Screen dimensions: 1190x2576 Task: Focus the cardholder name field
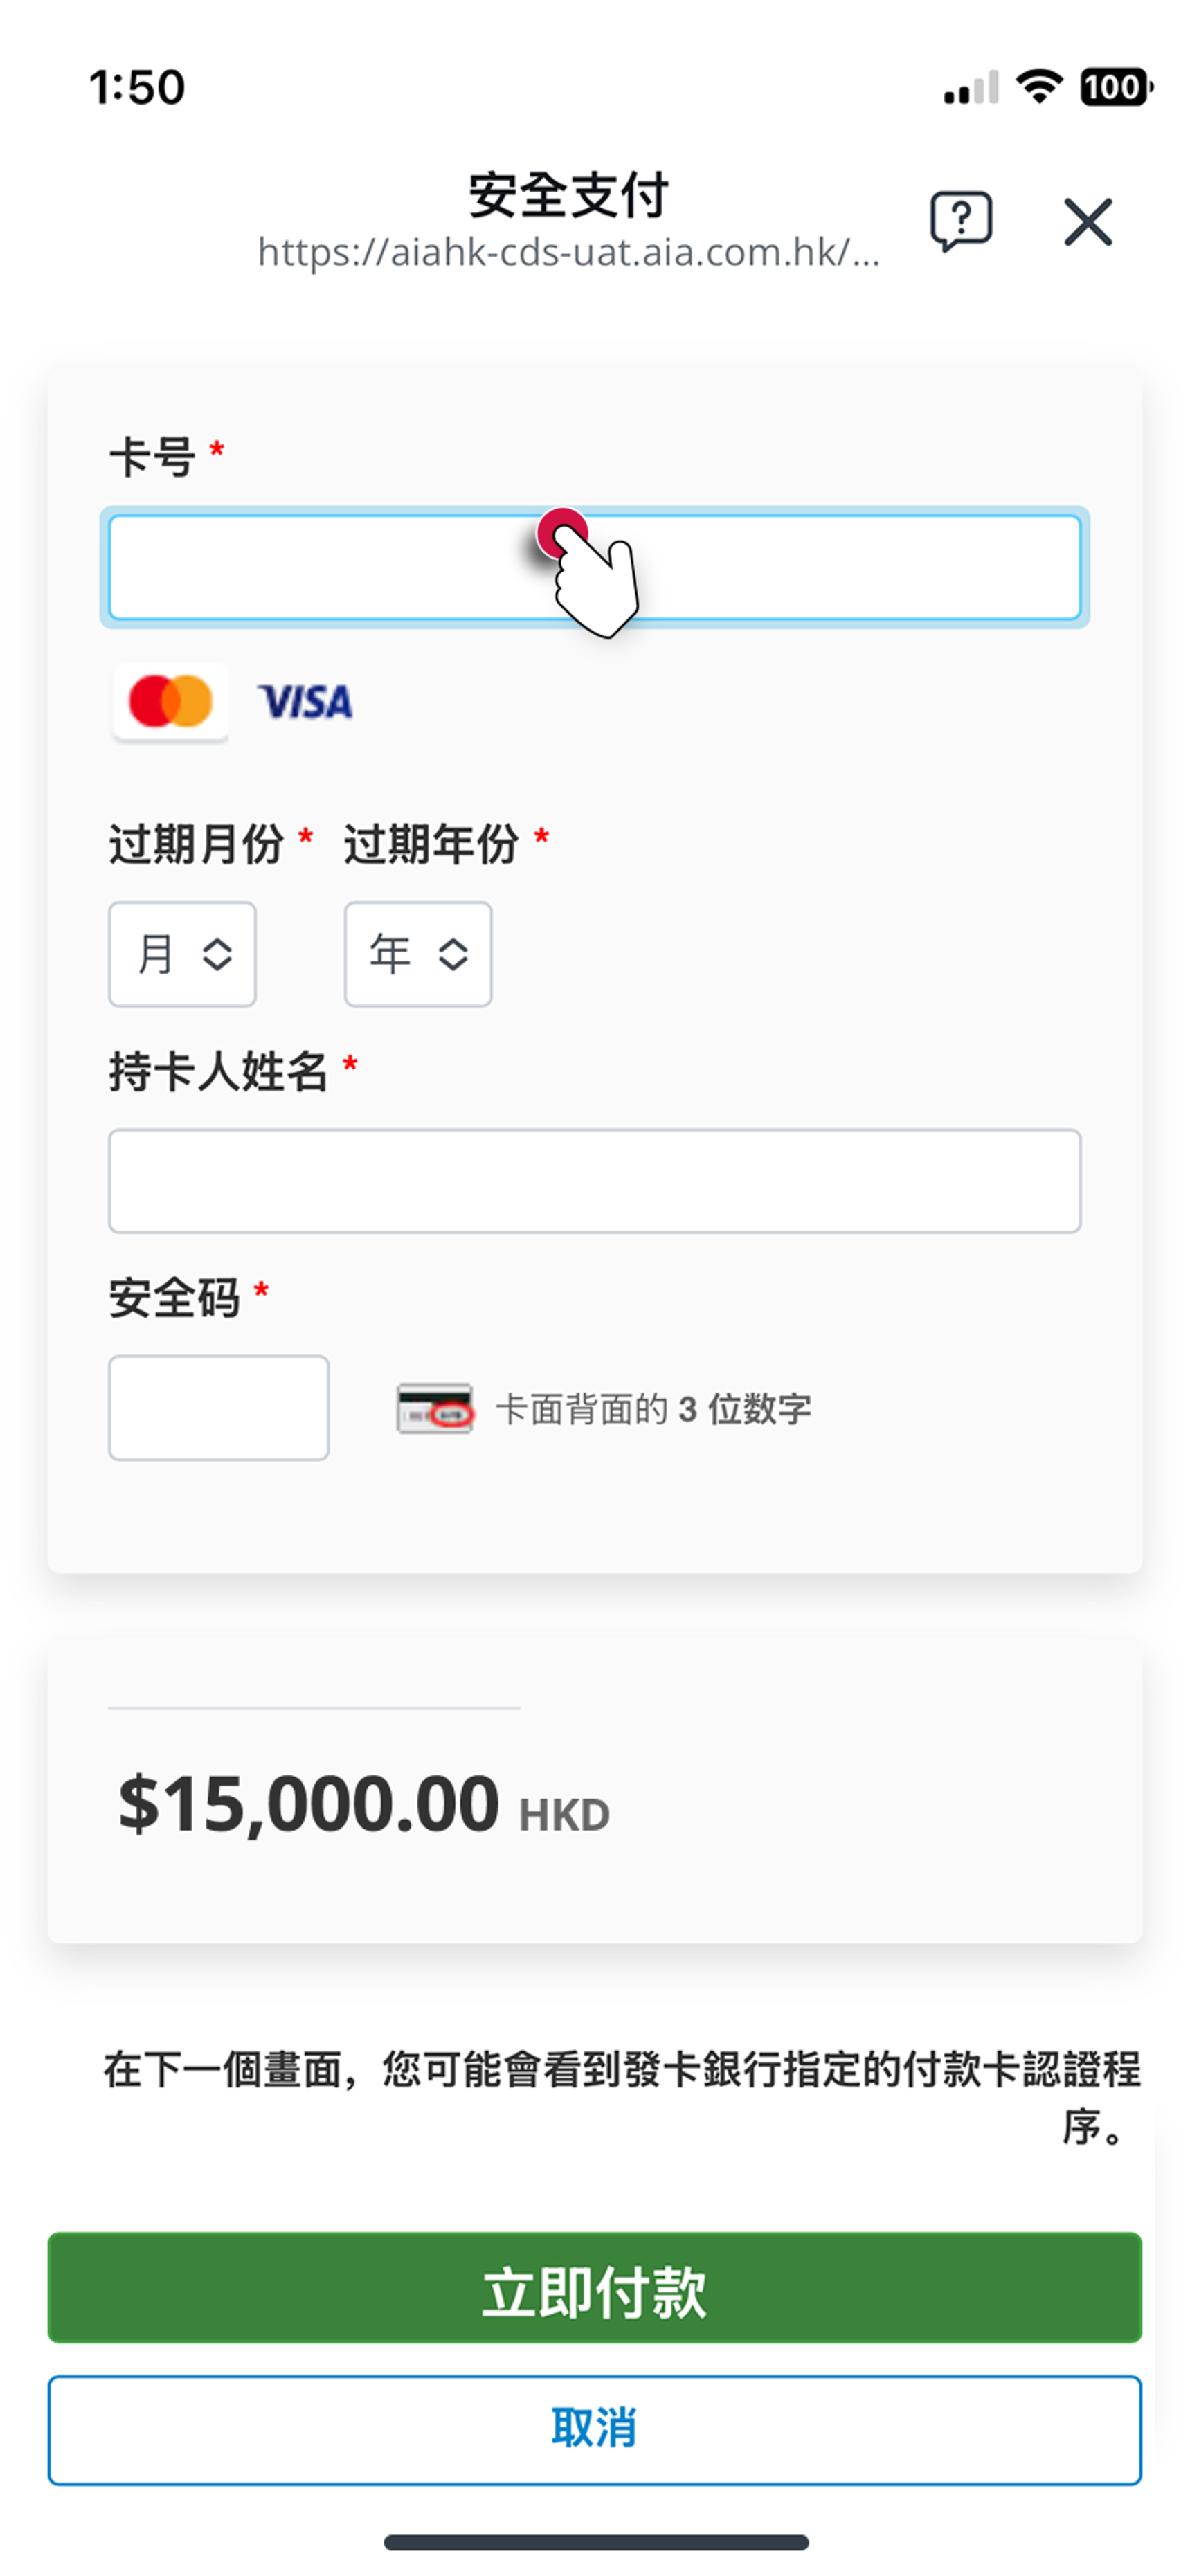coord(594,1181)
